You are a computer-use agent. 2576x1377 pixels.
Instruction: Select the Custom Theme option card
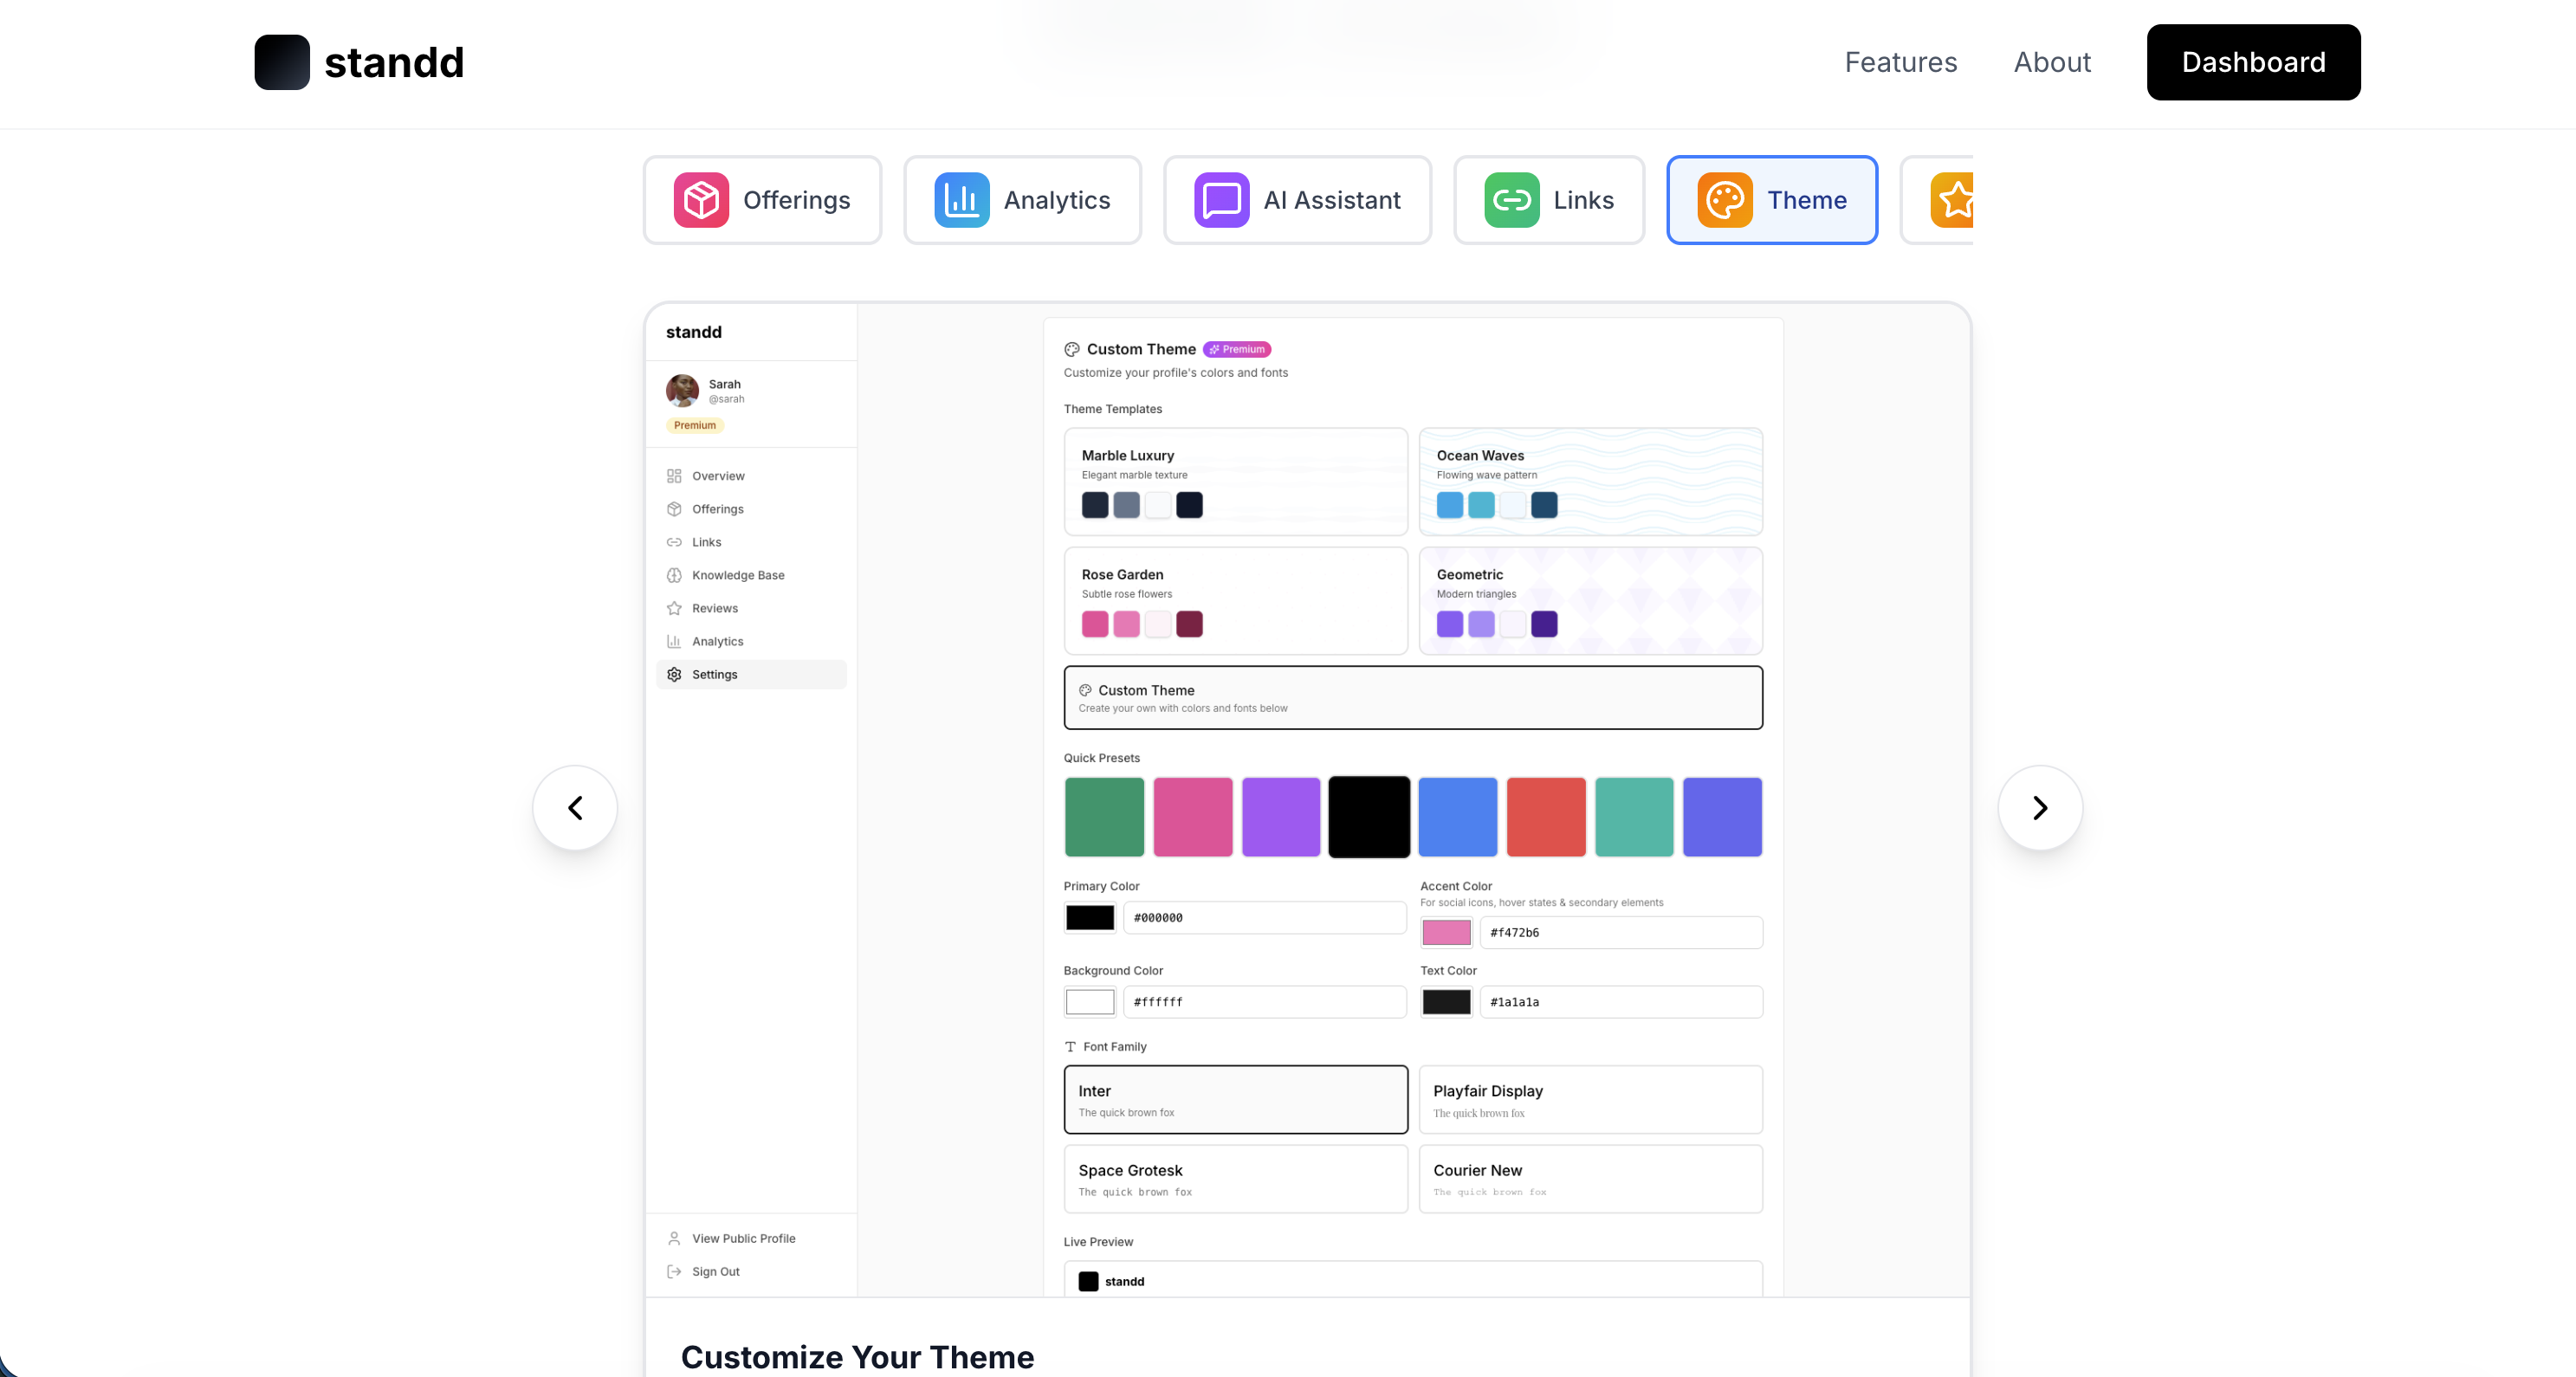click(x=1412, y=697)
